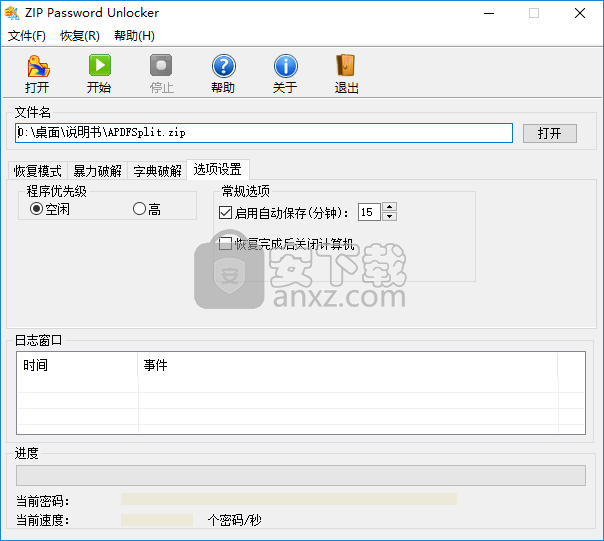Open help via the 帮助 question icon
Screen dimensions: 604x541
coord(223,66)
